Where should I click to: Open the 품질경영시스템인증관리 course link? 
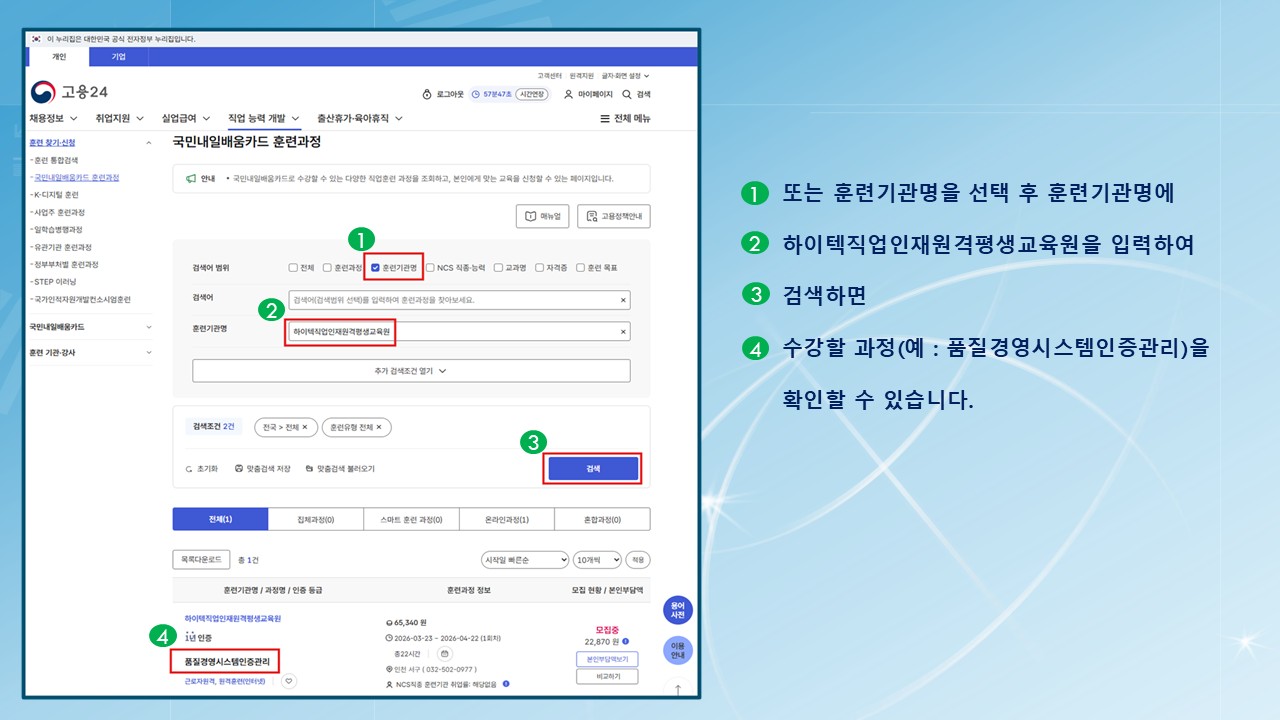pyautogui.click(x=225, y=661)
